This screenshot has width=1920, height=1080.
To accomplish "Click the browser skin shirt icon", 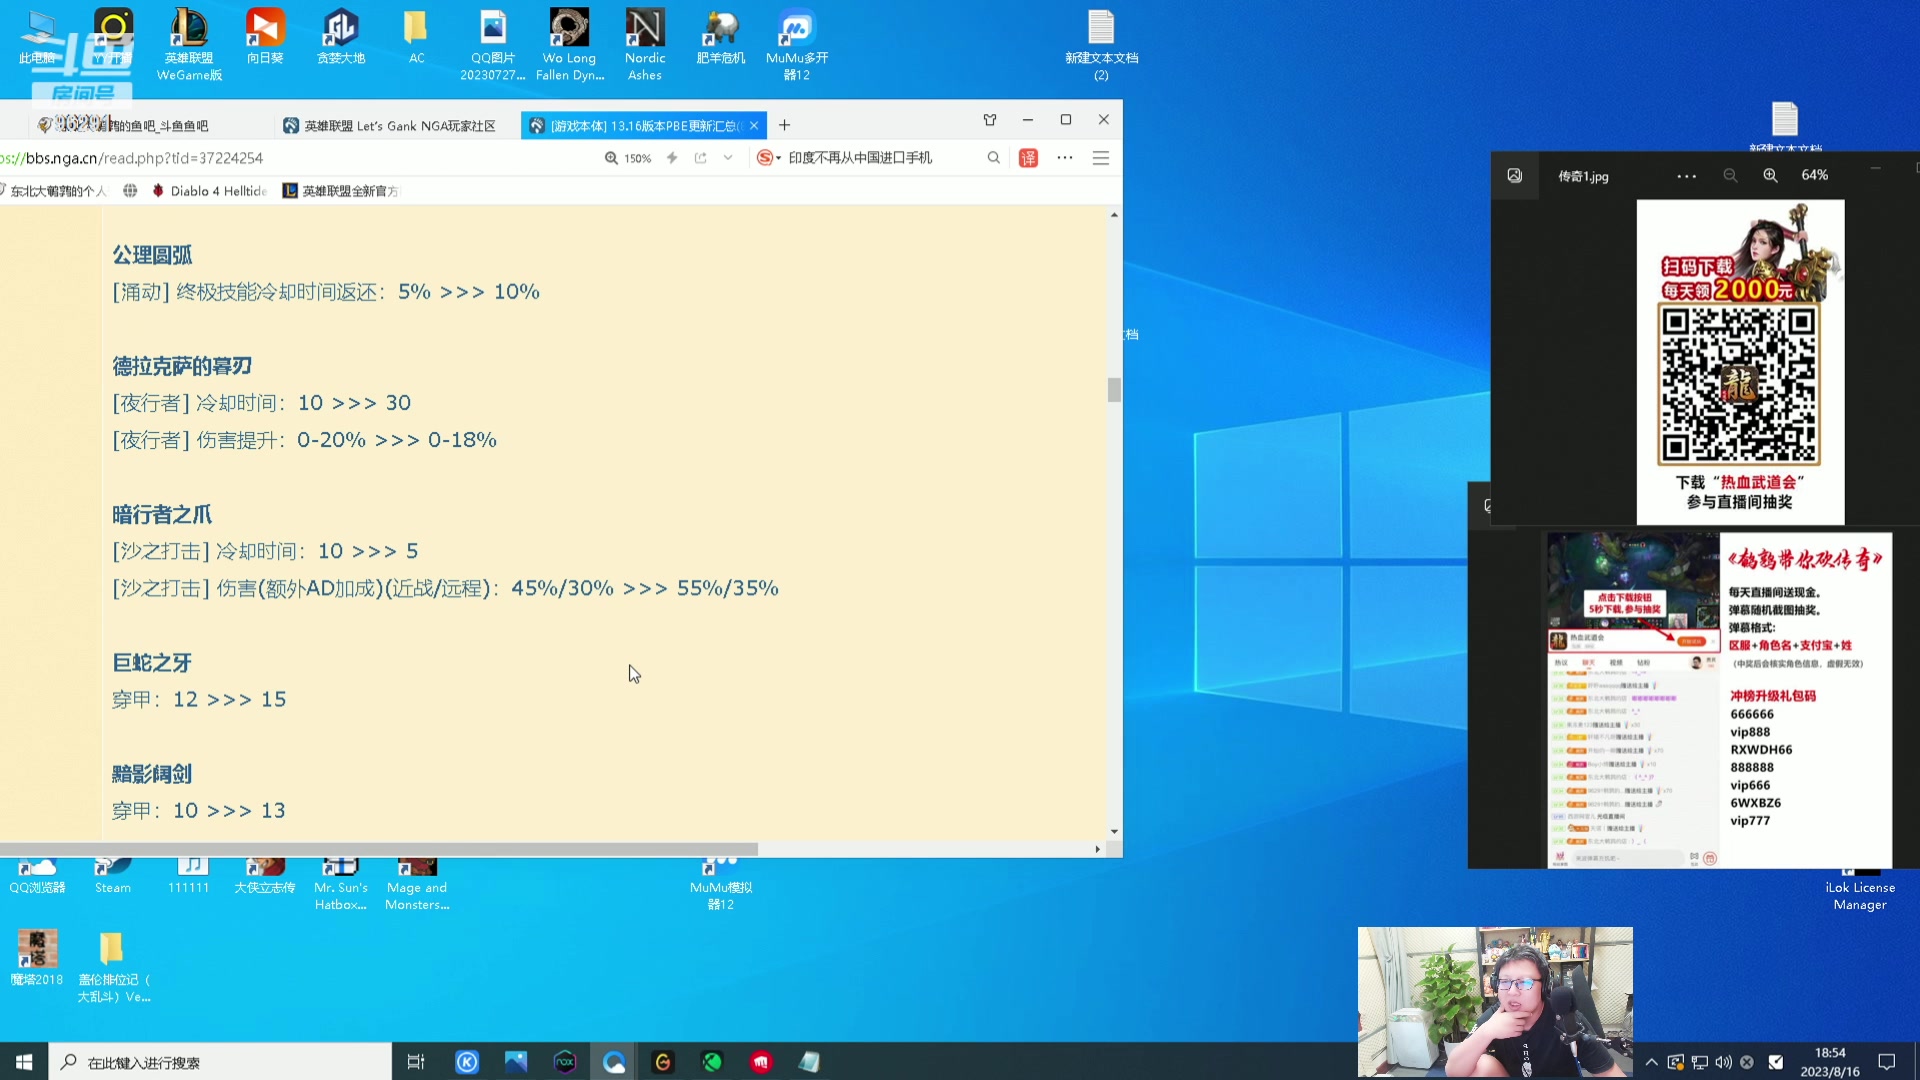I will point(990,120).
